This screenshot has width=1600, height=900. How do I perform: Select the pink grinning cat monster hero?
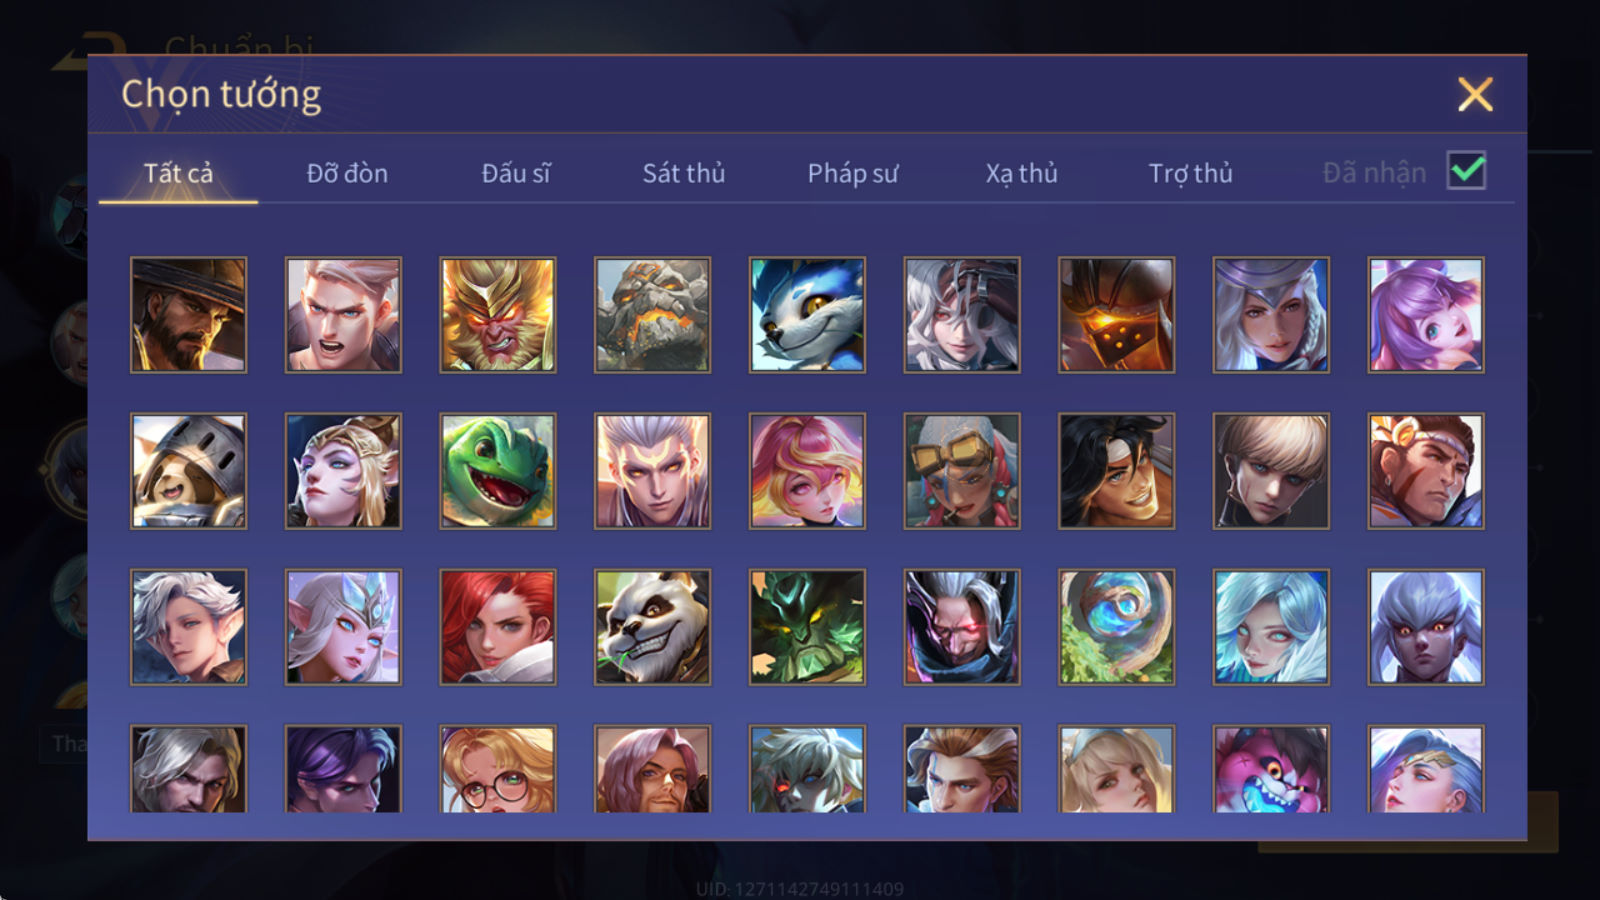1271,768
